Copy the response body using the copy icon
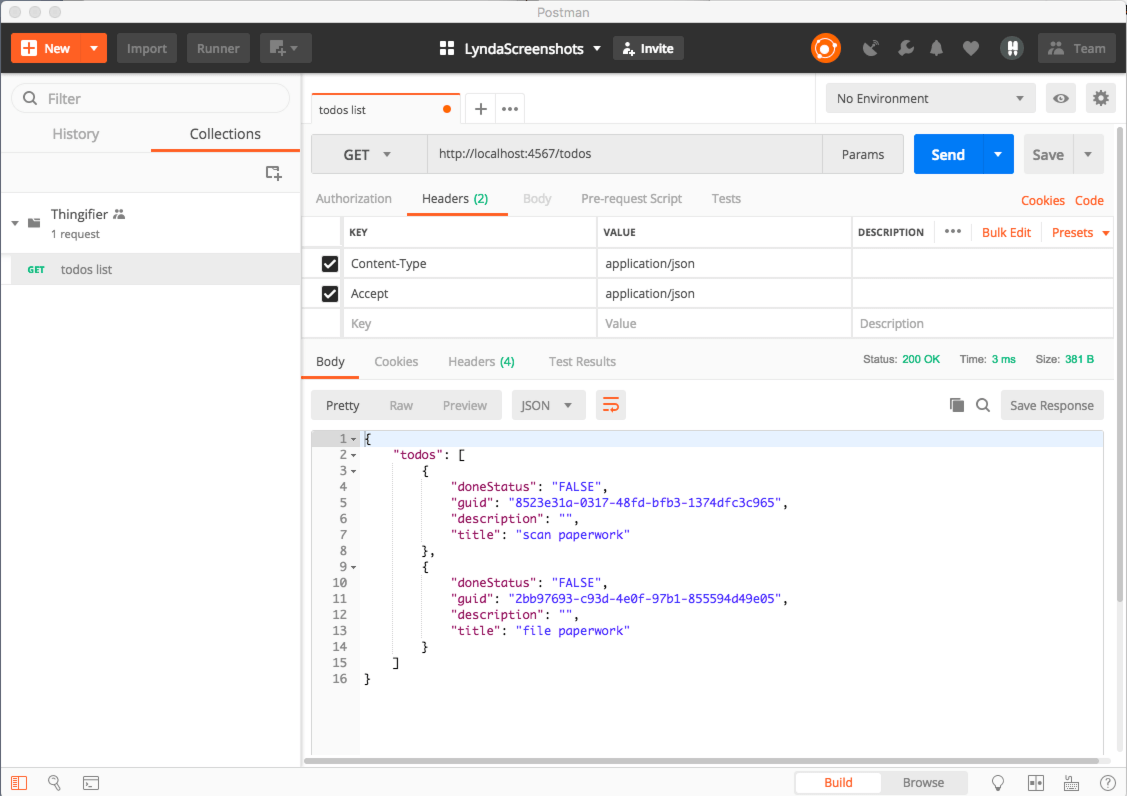This screenshot has height=796, width=1127. point(957,405)
